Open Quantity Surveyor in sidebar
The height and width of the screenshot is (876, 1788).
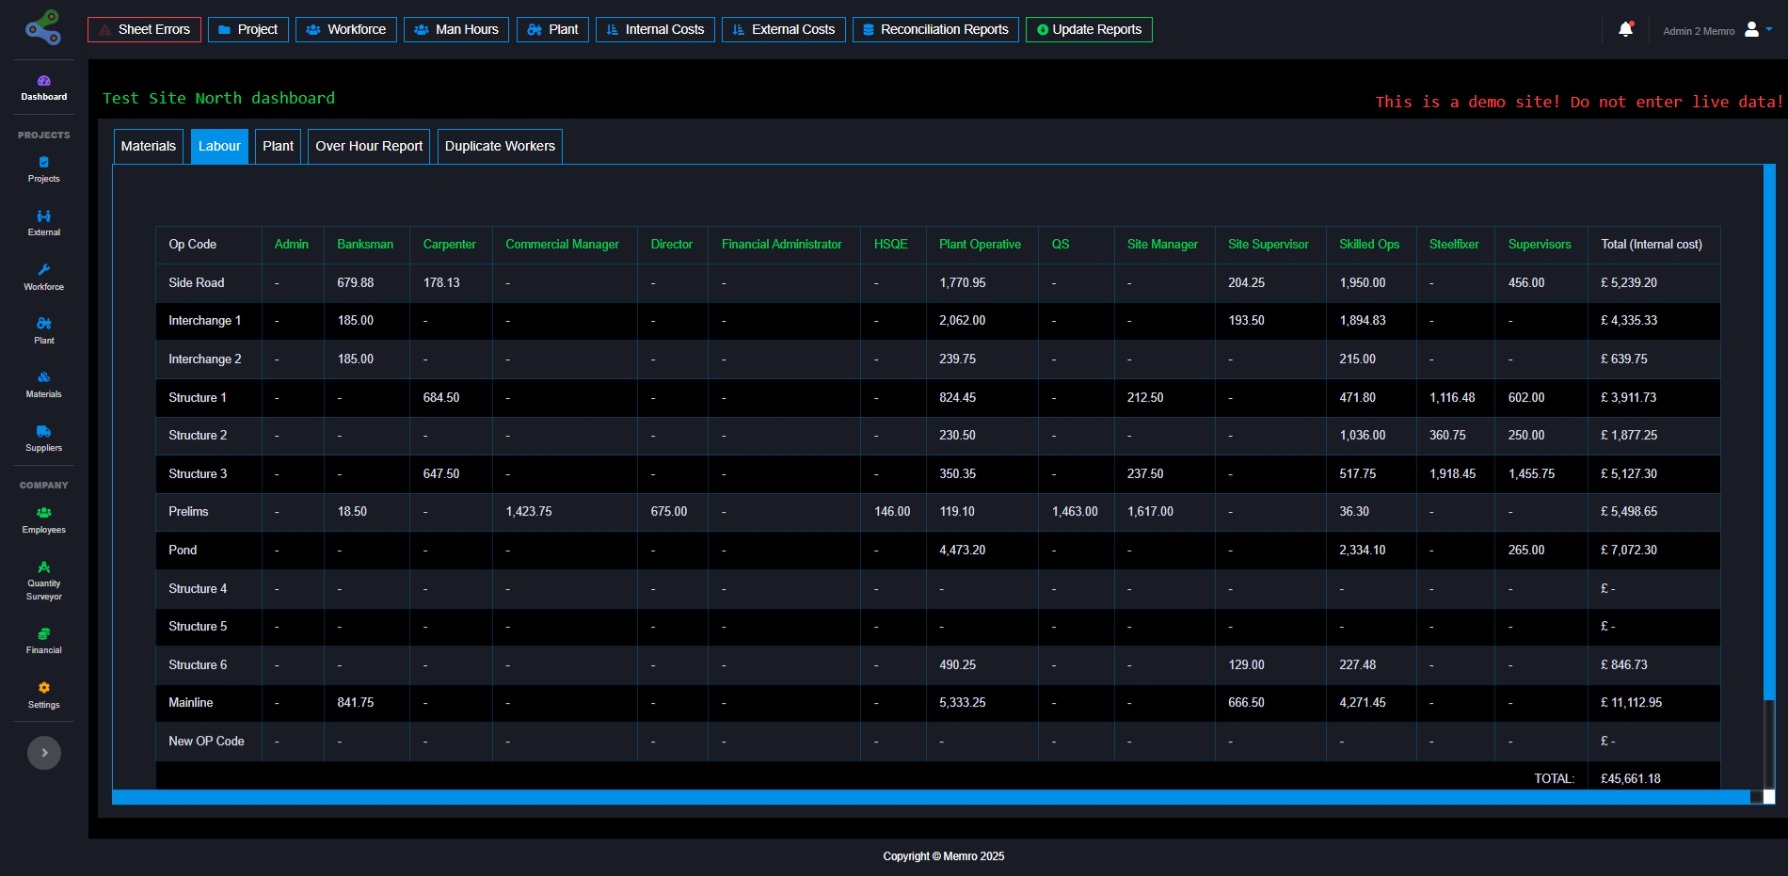[x=44, y=581]
